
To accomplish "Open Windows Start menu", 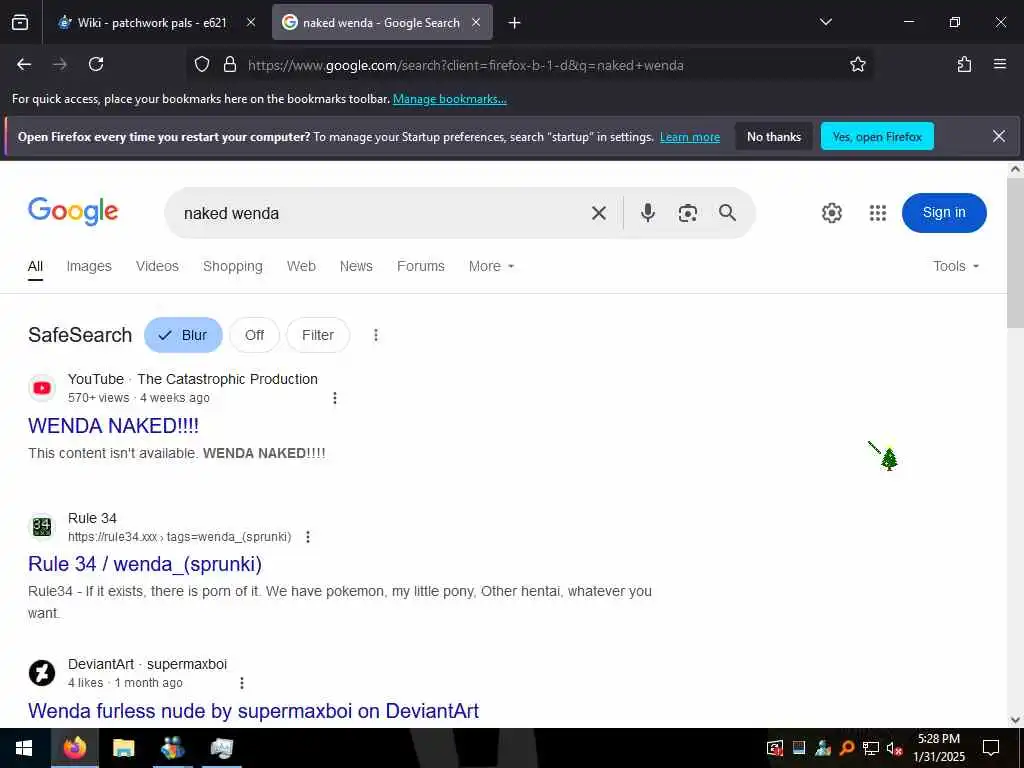I will tap(24, 748).
